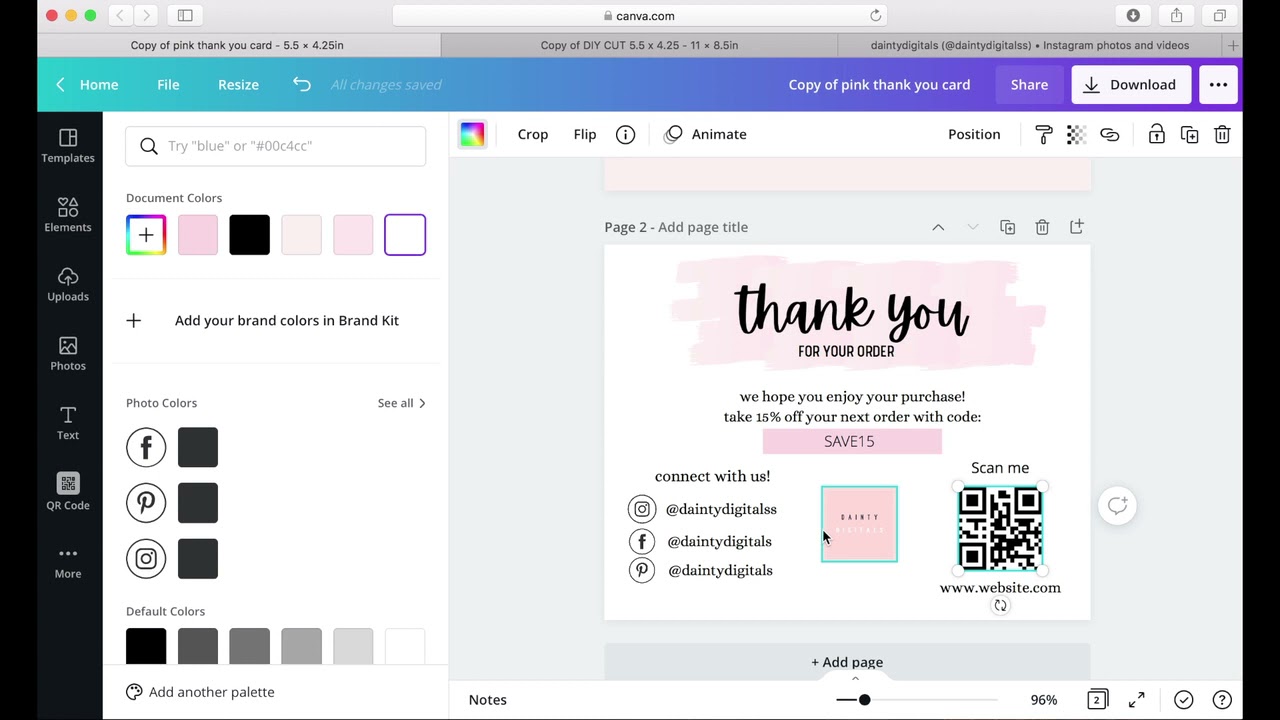The width and height of the screenshot is (1280, 720).
Task: Select the white document color swatch
Action: click(x=405, y=235)
